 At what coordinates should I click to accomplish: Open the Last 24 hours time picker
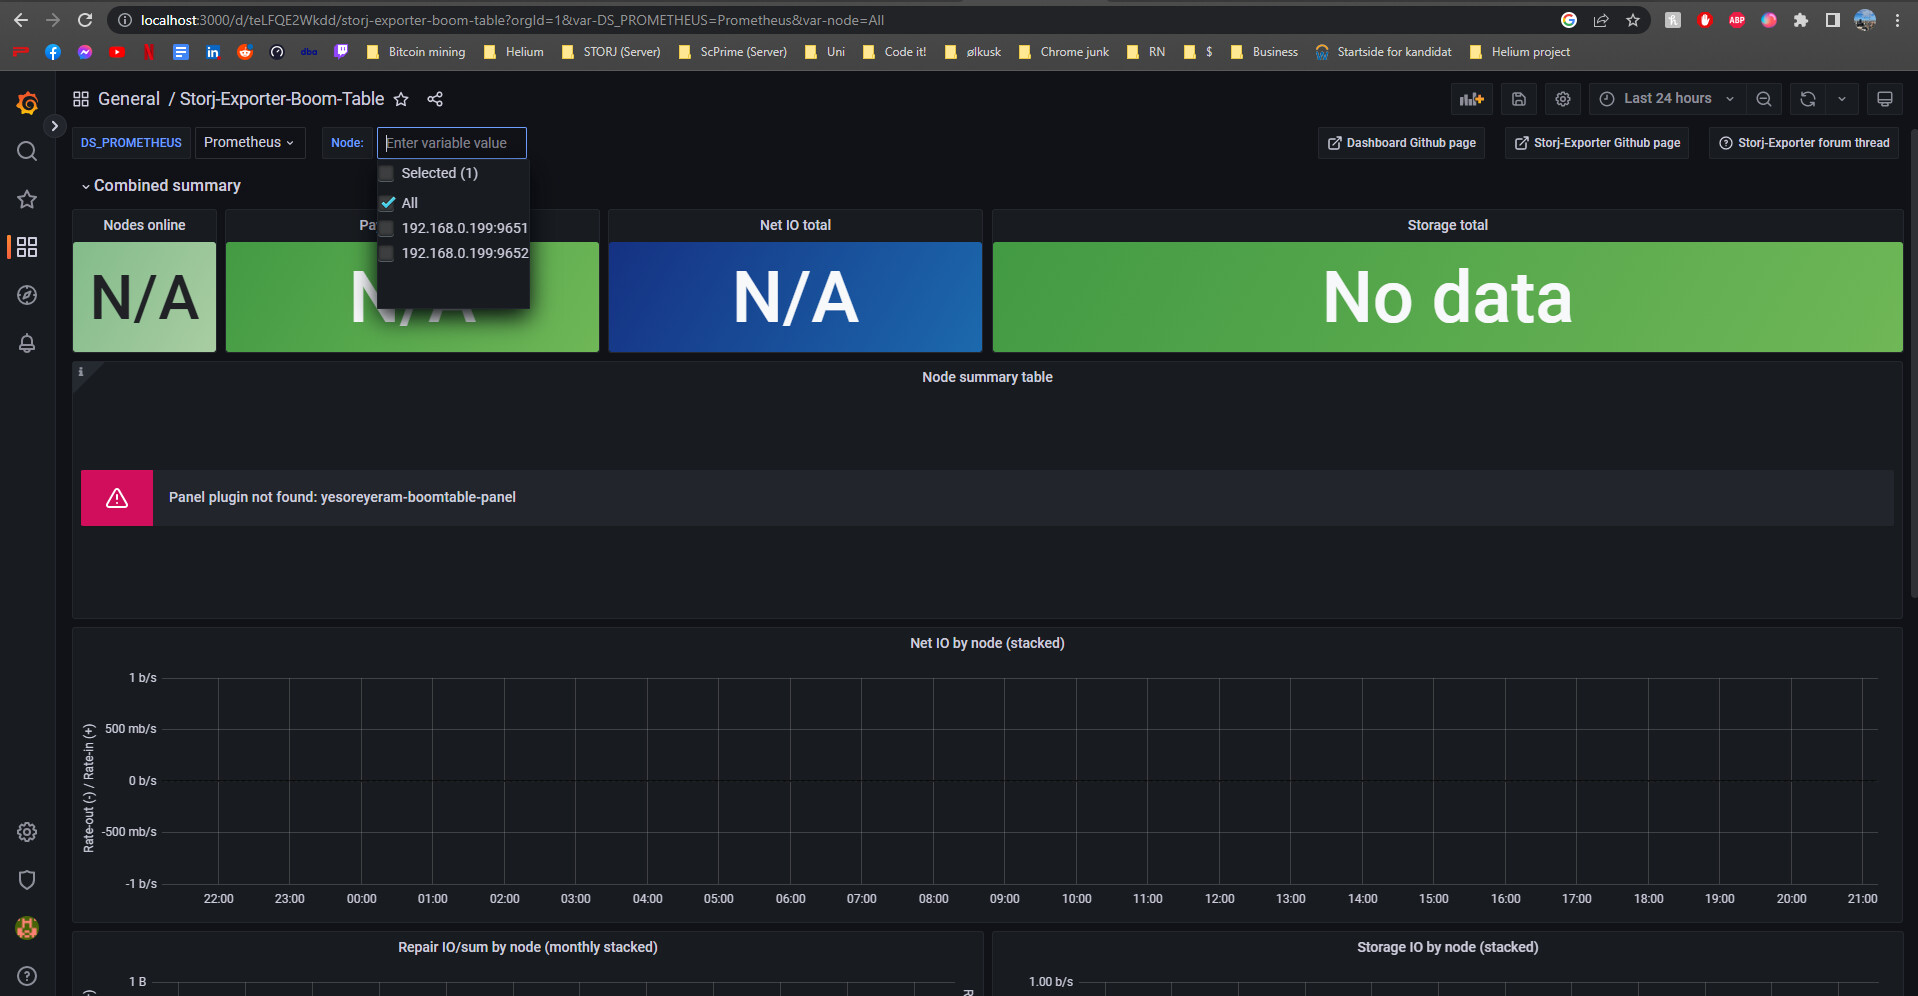tap(1667, 99)
